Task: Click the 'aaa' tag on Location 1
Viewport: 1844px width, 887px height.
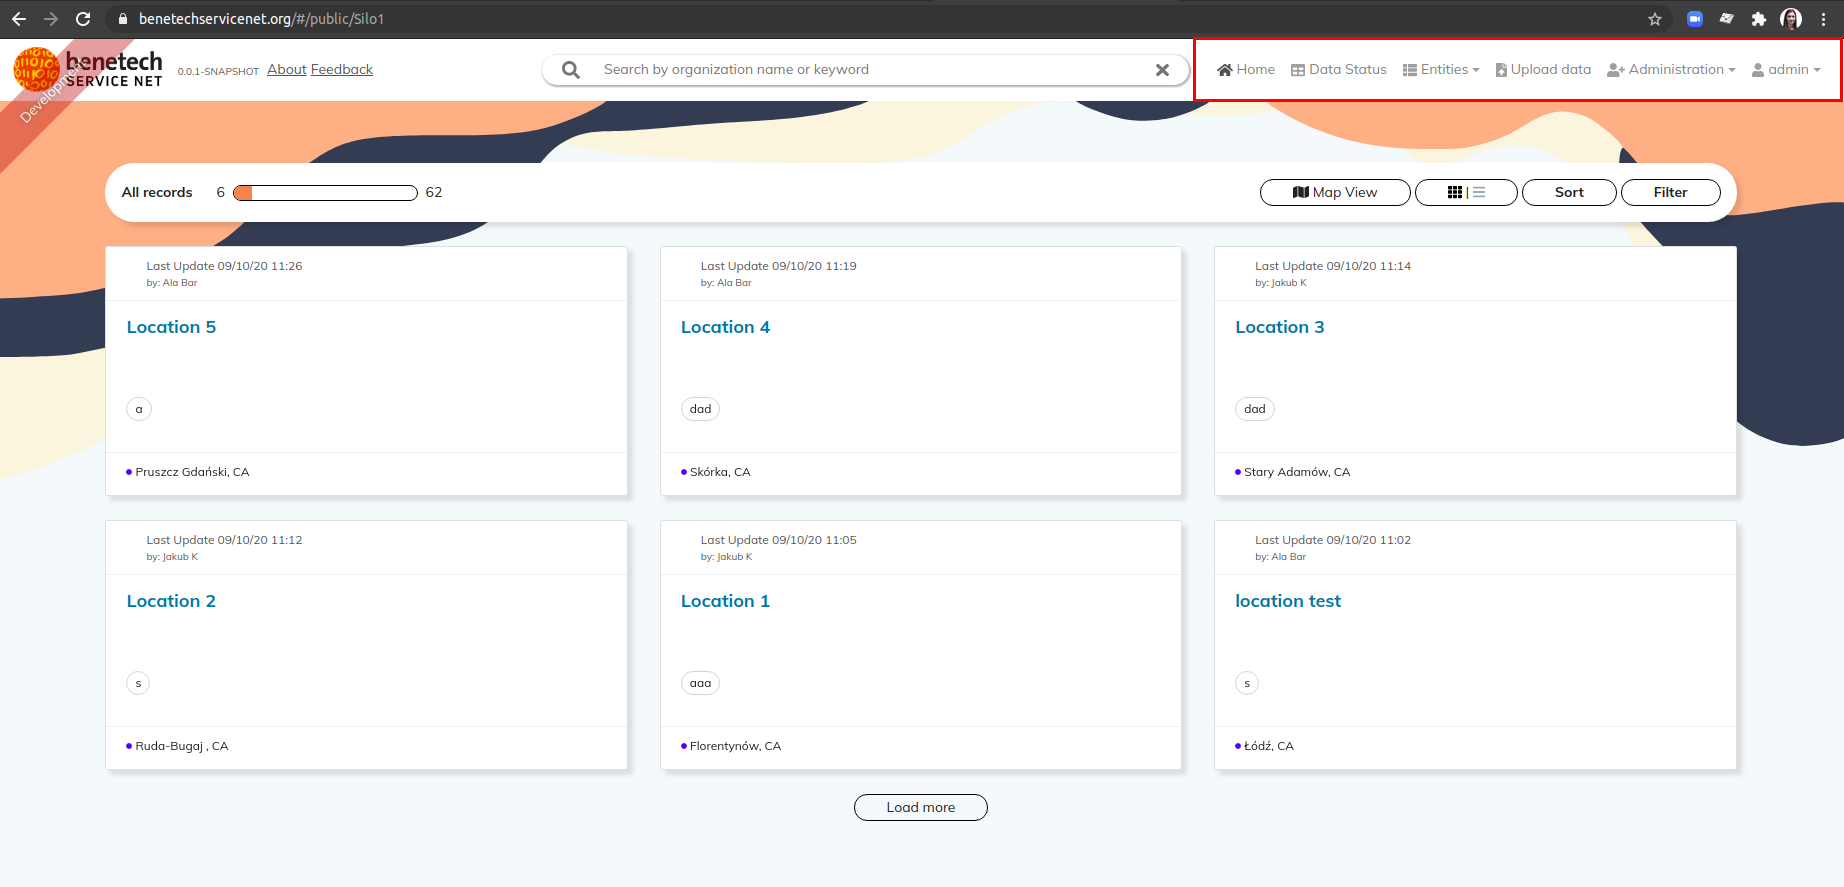Action: tap(700, 683)
